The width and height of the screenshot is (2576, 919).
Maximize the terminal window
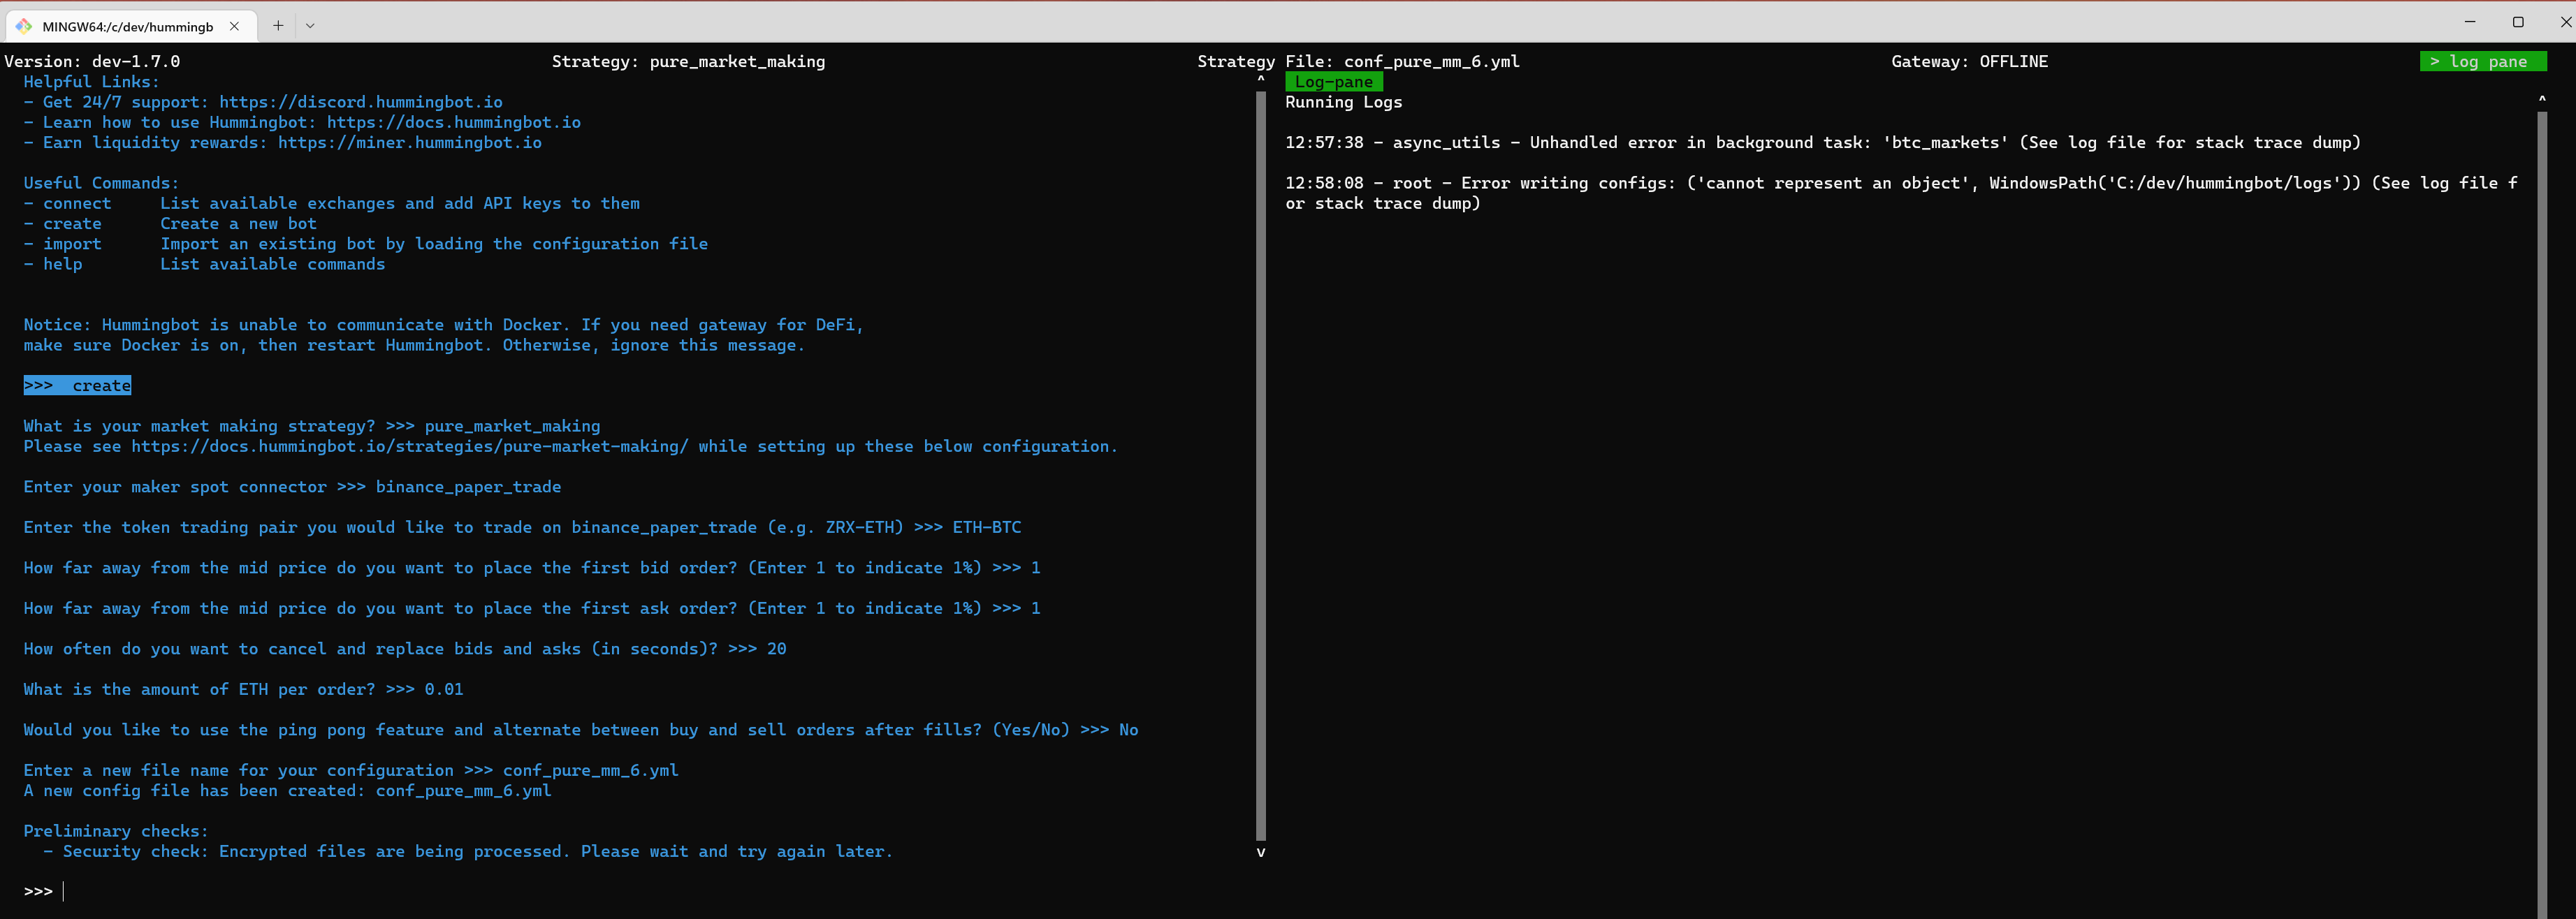coord(2519,21)
